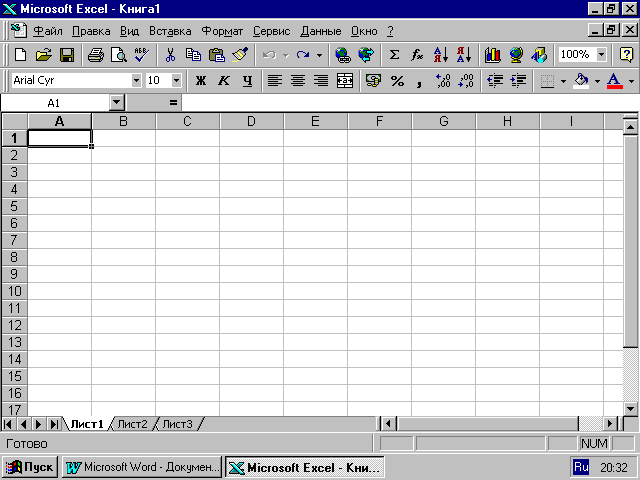The image size is (640, 480).
Task: Save the workbook with the floppy disk icon
Action: (67, 55)
